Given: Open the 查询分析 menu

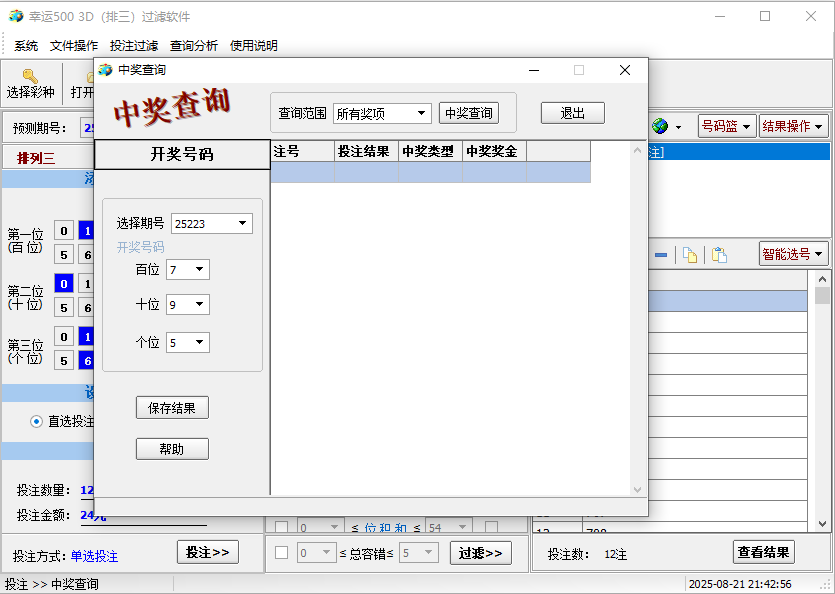Looking at the screenshot, I should [x=193, y=45].
